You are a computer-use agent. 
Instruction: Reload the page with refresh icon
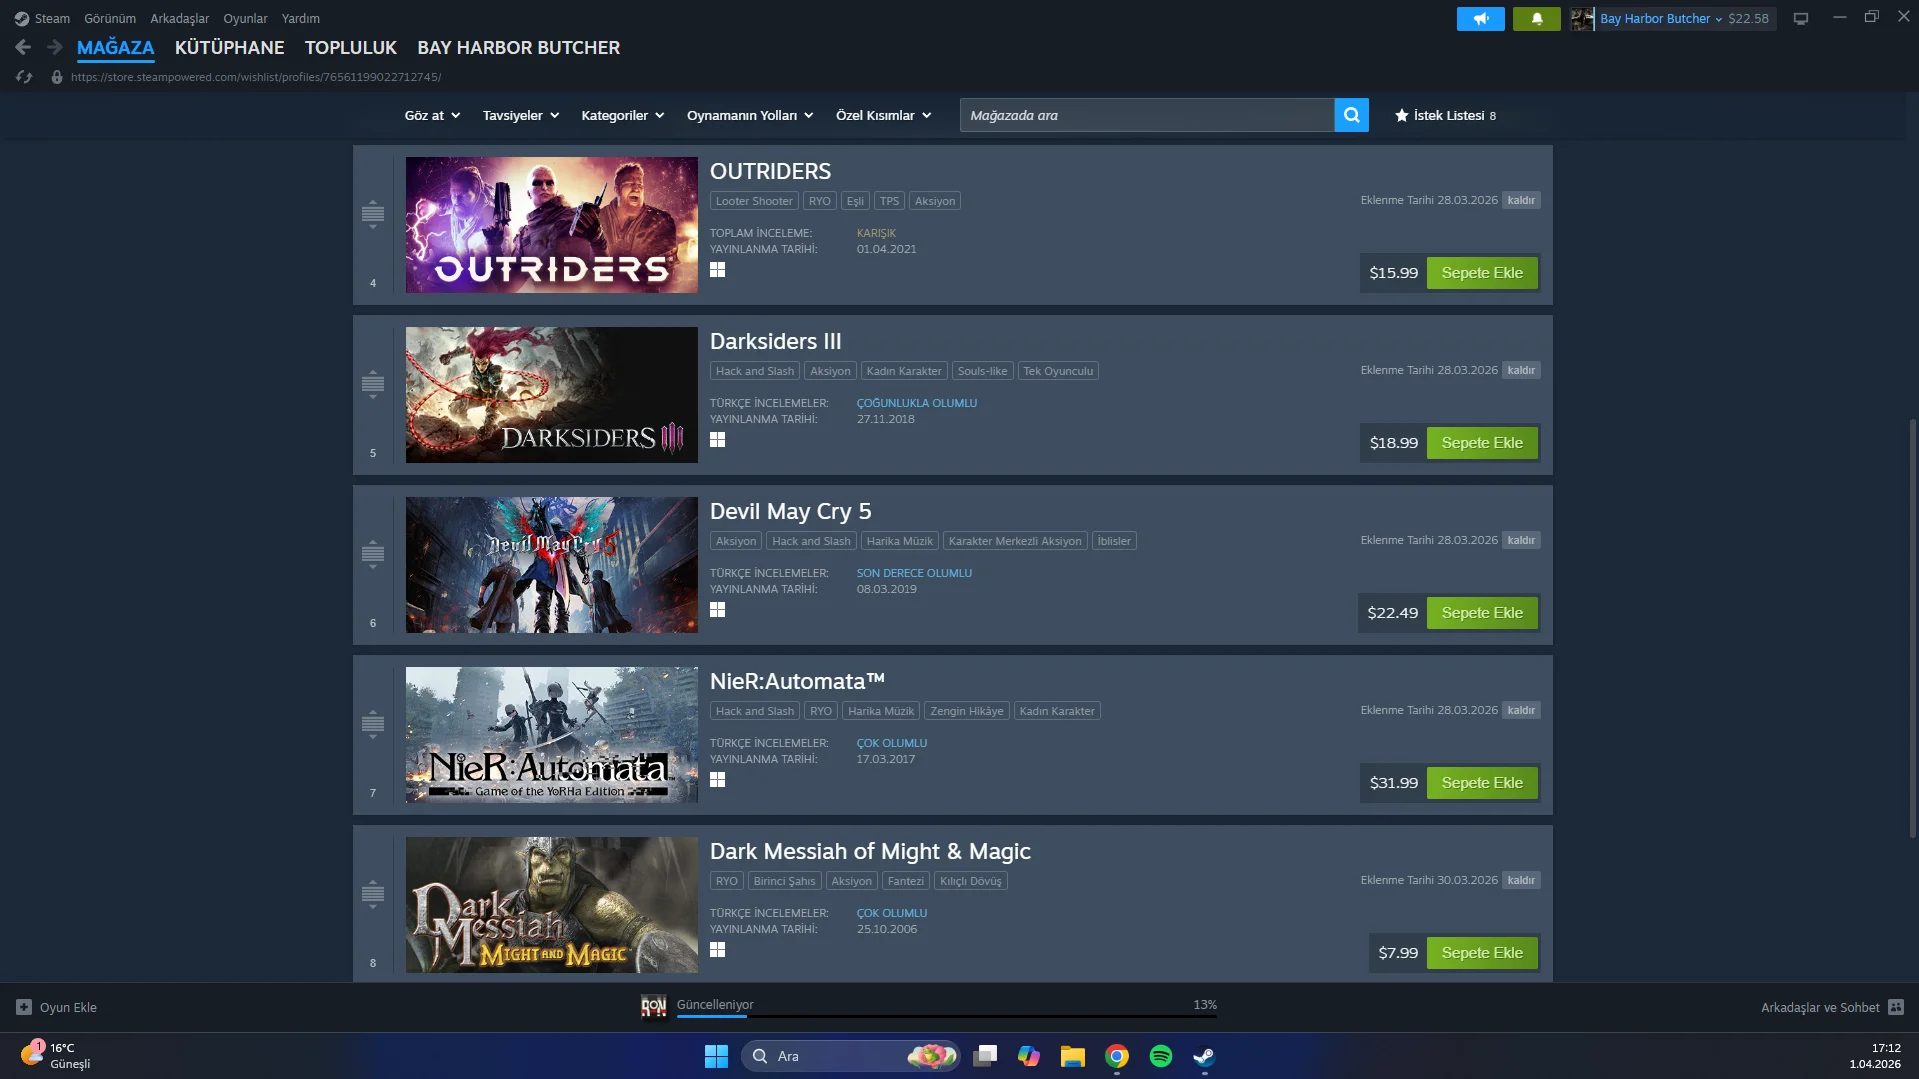point(24,77)
